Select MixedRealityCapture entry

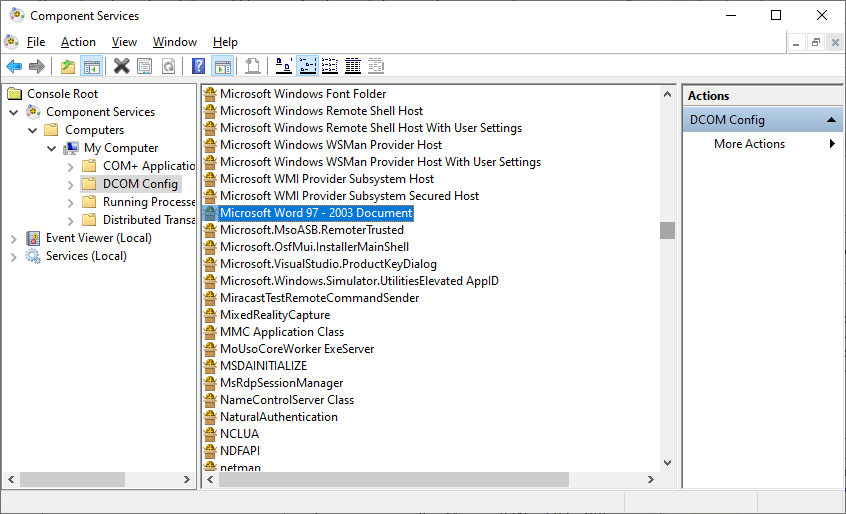(275, 314)
